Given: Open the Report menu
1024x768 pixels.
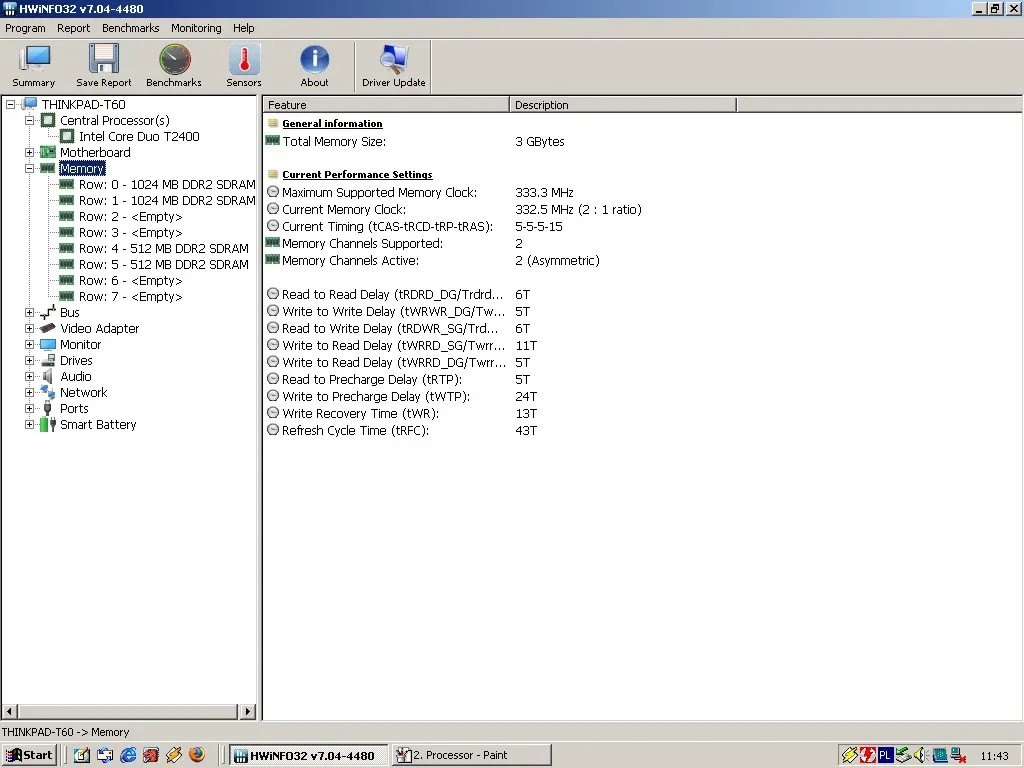Looking at the screenshot, I should (x=73, y=28).
